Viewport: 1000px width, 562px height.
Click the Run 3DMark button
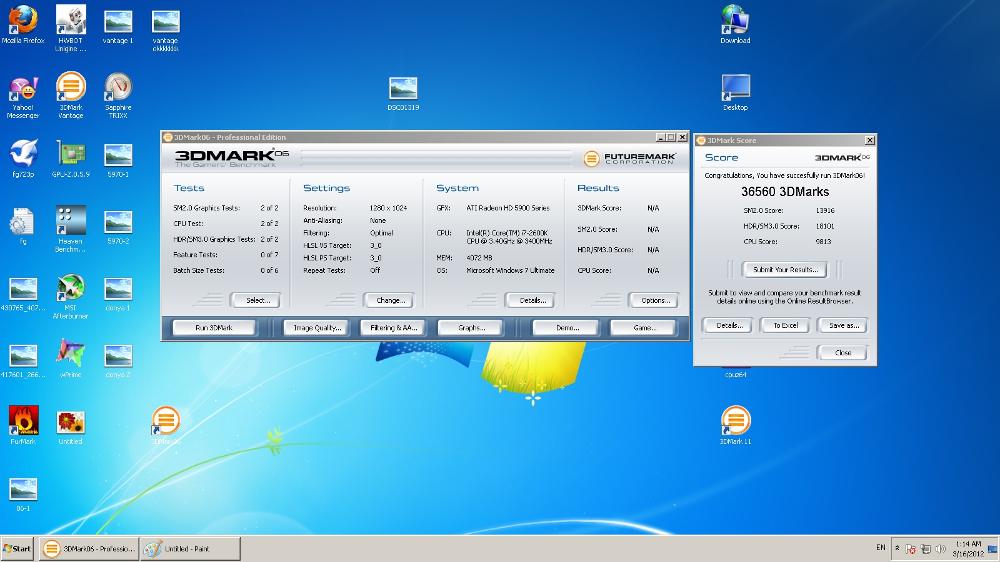tap(214, 327)
